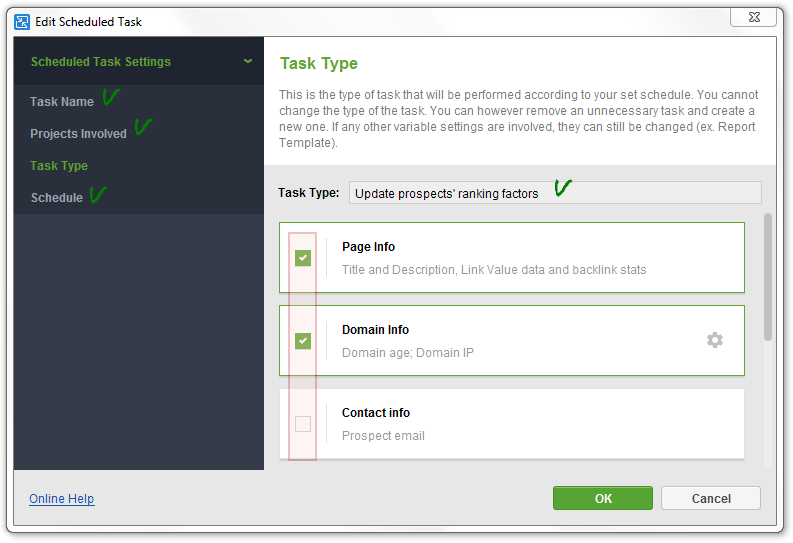Go to the Projects Involved section
Image resolution: width=793 pixels, height=543 pixels.
click(78, 133)
